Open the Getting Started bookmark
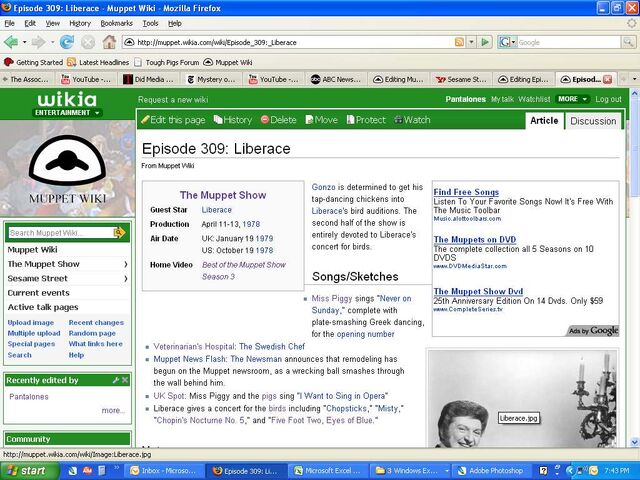Viewport: 640px width, 480px height. [33, 62]
